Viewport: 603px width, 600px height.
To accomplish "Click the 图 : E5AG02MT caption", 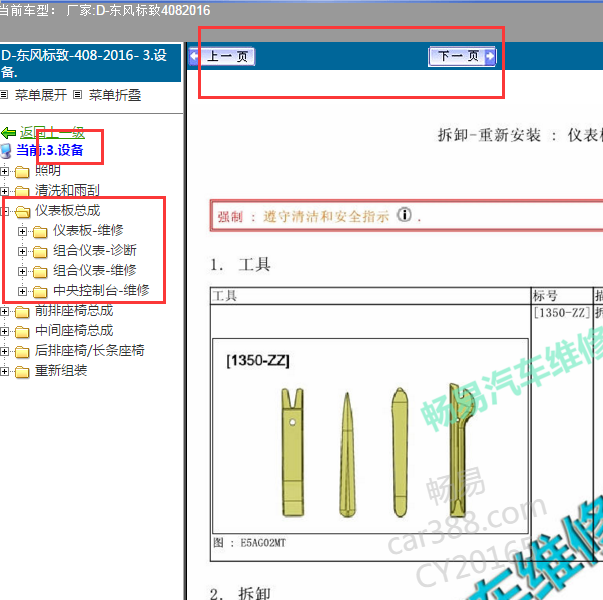I will tap(250, 543).
